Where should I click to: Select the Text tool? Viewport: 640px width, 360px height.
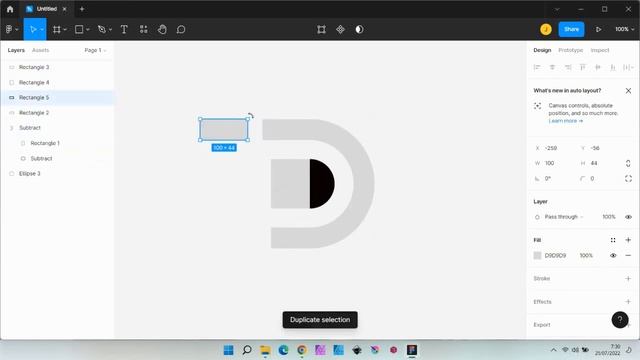click(x=124, y=29)
